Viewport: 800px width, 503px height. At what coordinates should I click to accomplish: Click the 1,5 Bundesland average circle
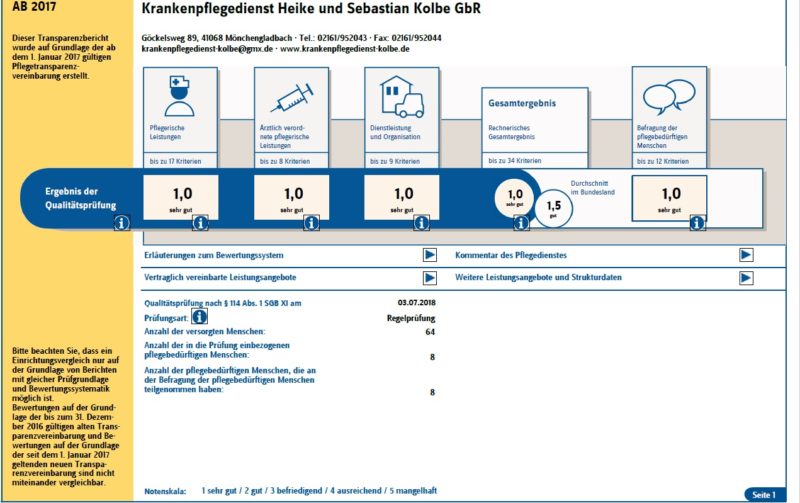(x=554, y=208)
